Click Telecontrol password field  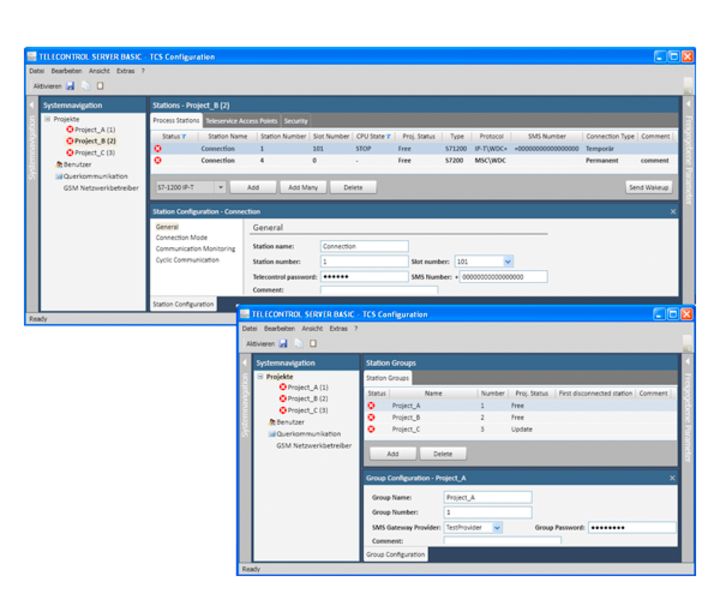pos(364,277)
